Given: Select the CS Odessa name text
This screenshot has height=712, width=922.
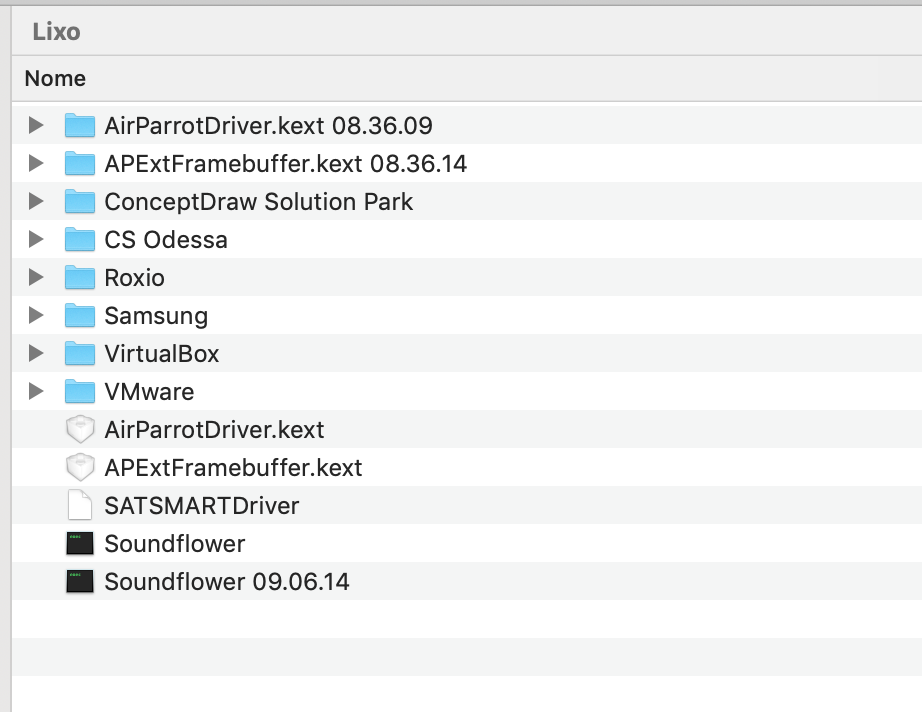Looking at the screenshot, I should [x=166, y=240].
